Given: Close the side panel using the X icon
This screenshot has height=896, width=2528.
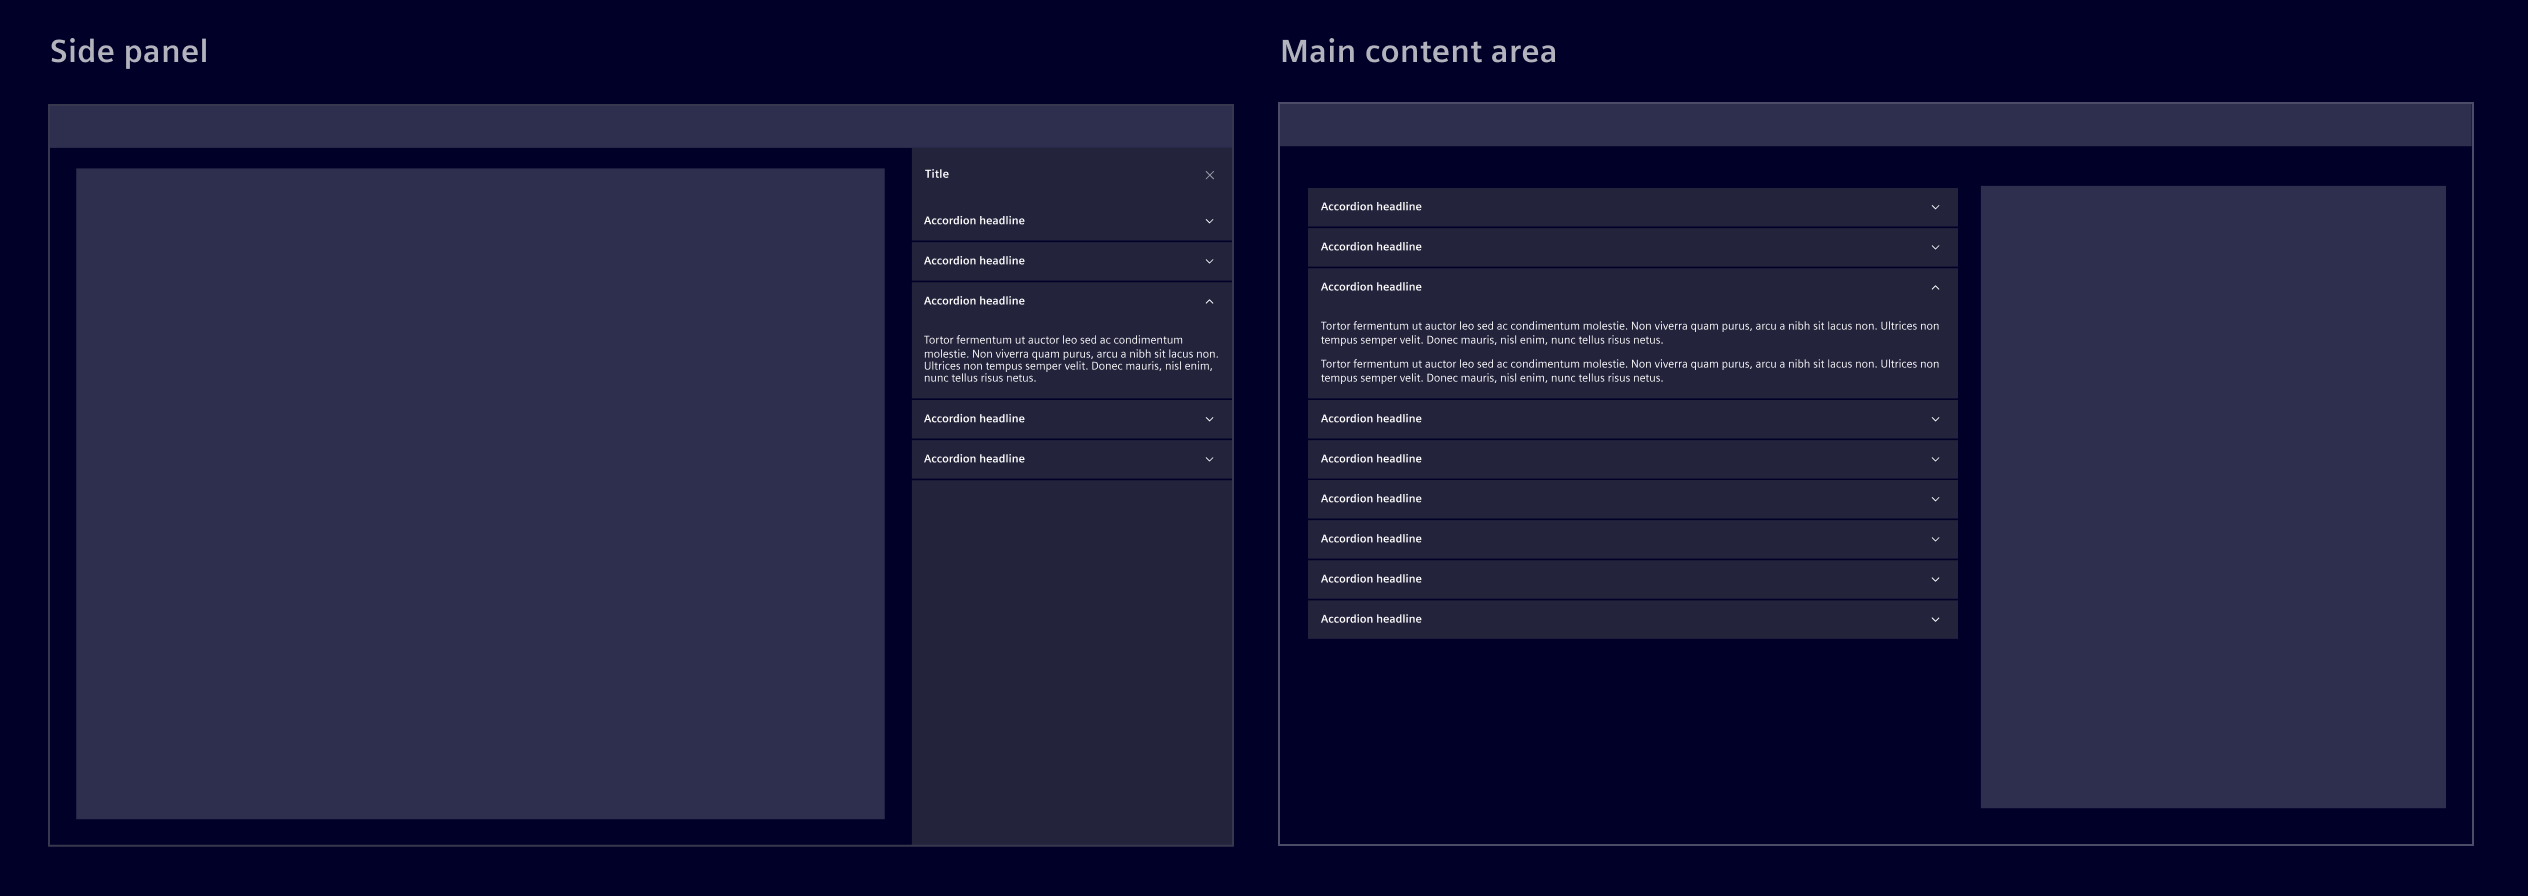Looking at the screenshot, I should pyautogui.click(x=1209, y=175).
